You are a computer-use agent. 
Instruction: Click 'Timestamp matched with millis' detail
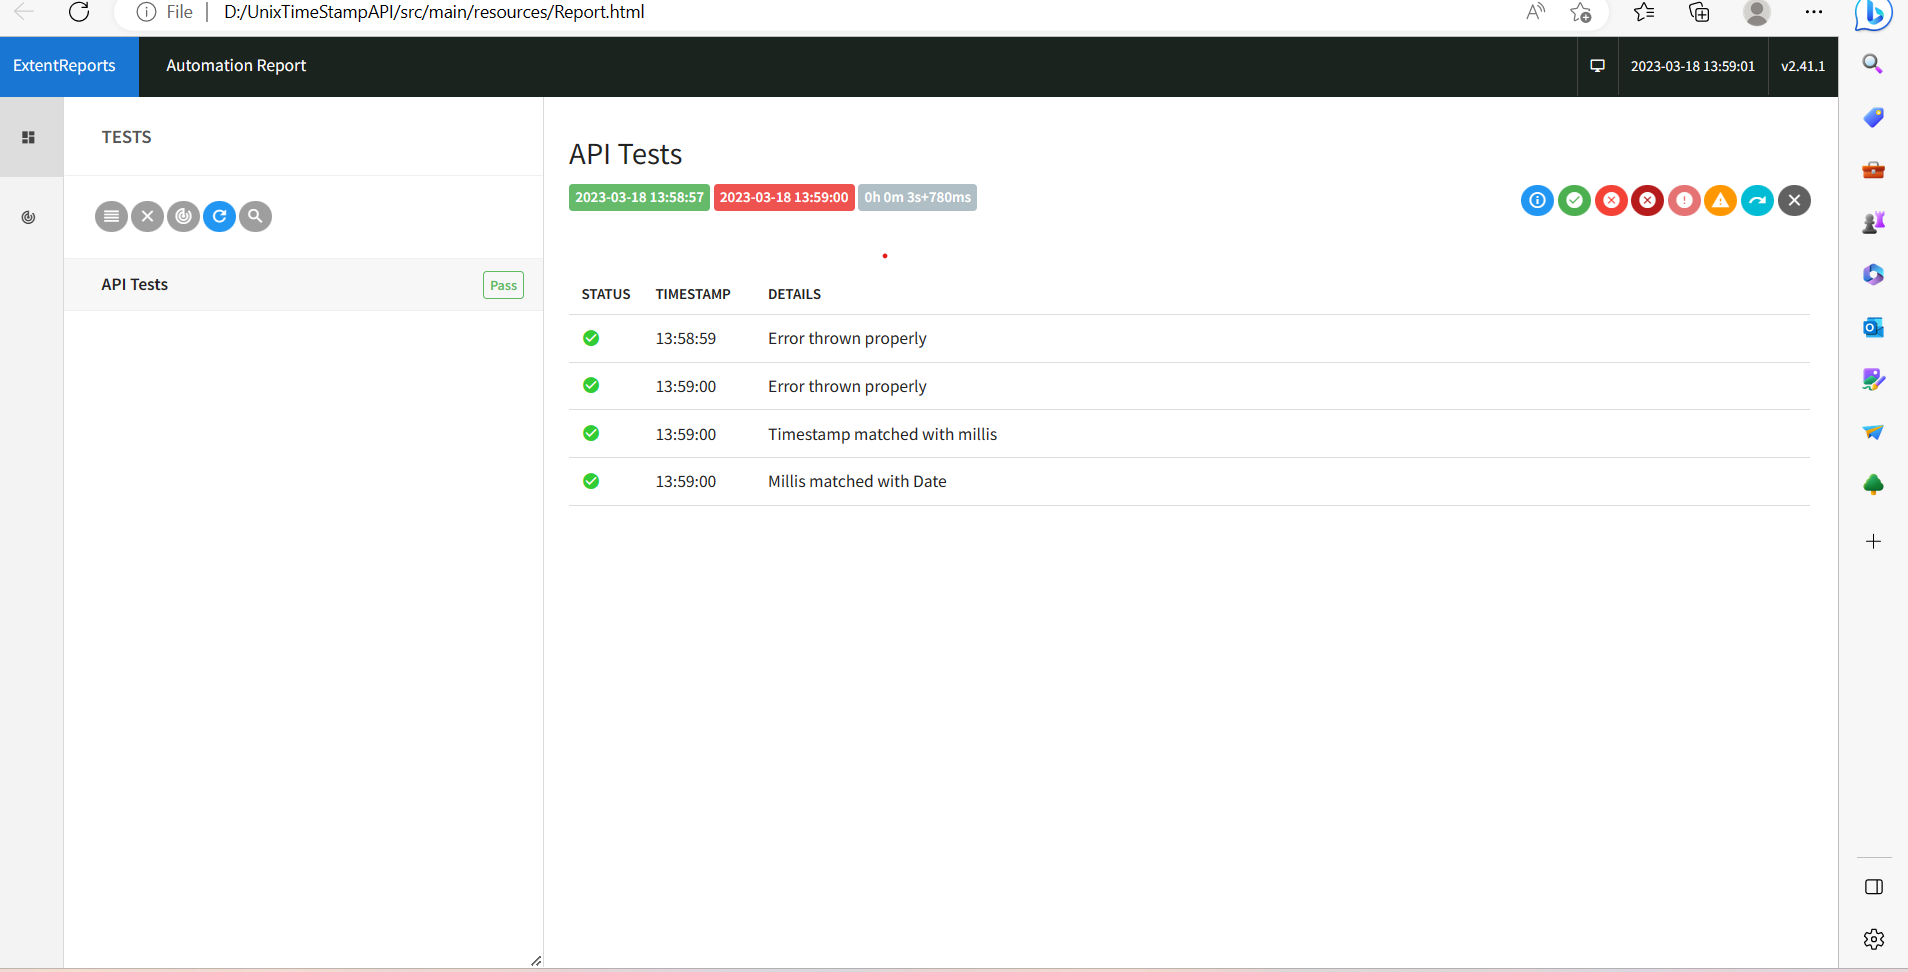pos(882,434)
